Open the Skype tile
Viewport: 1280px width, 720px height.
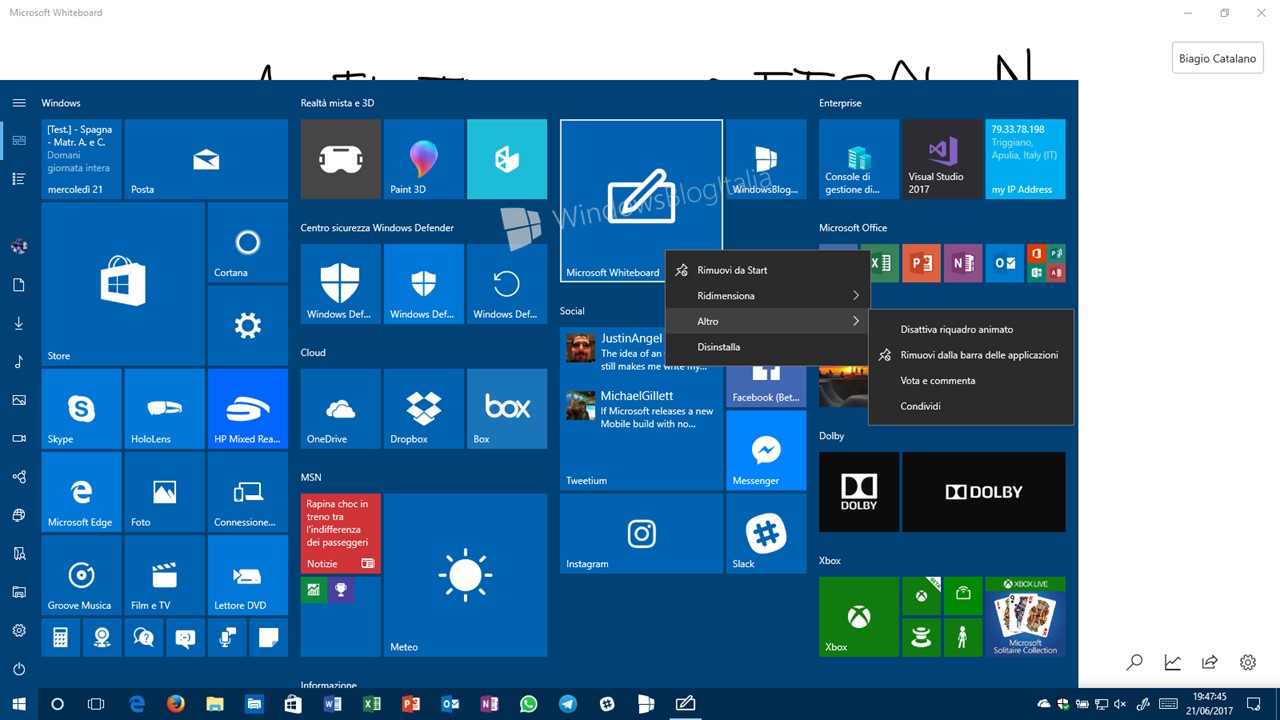(81, 408)
